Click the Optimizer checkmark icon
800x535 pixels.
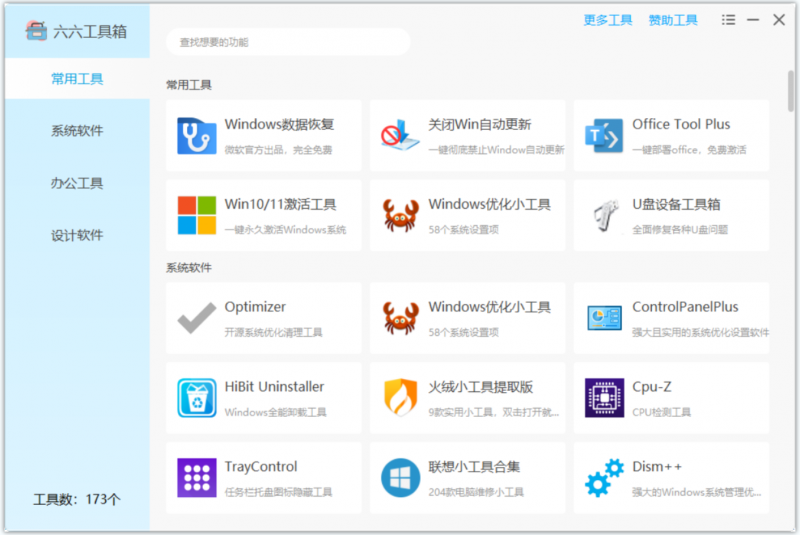click(x=196, y=318)
